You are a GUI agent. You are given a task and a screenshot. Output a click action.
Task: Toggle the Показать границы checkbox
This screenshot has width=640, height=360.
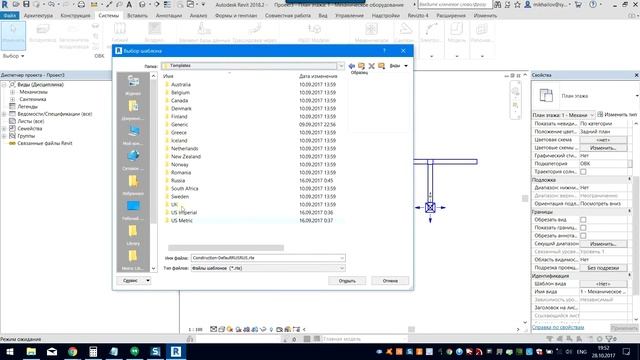coord(583,228)
